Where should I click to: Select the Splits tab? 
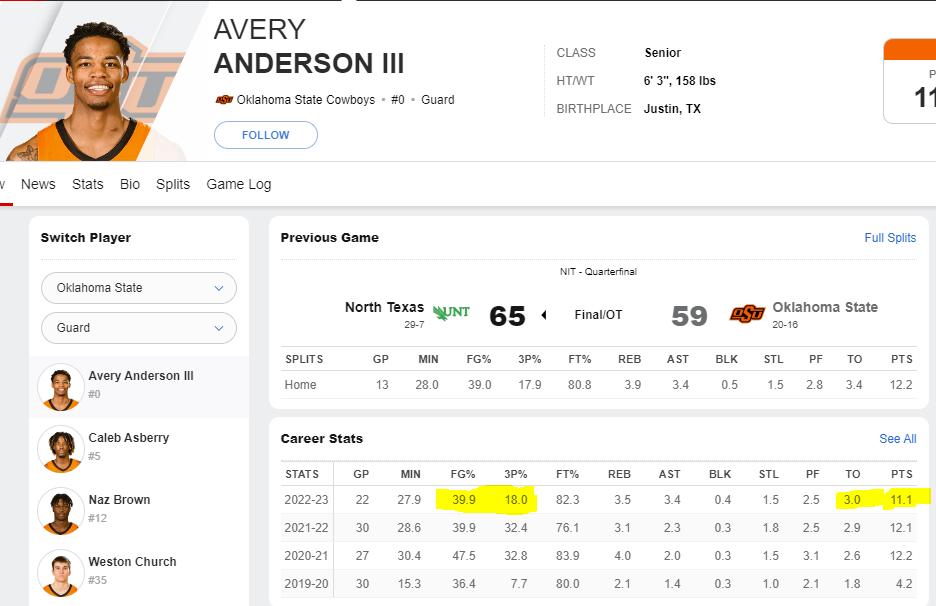pos(173,184)
